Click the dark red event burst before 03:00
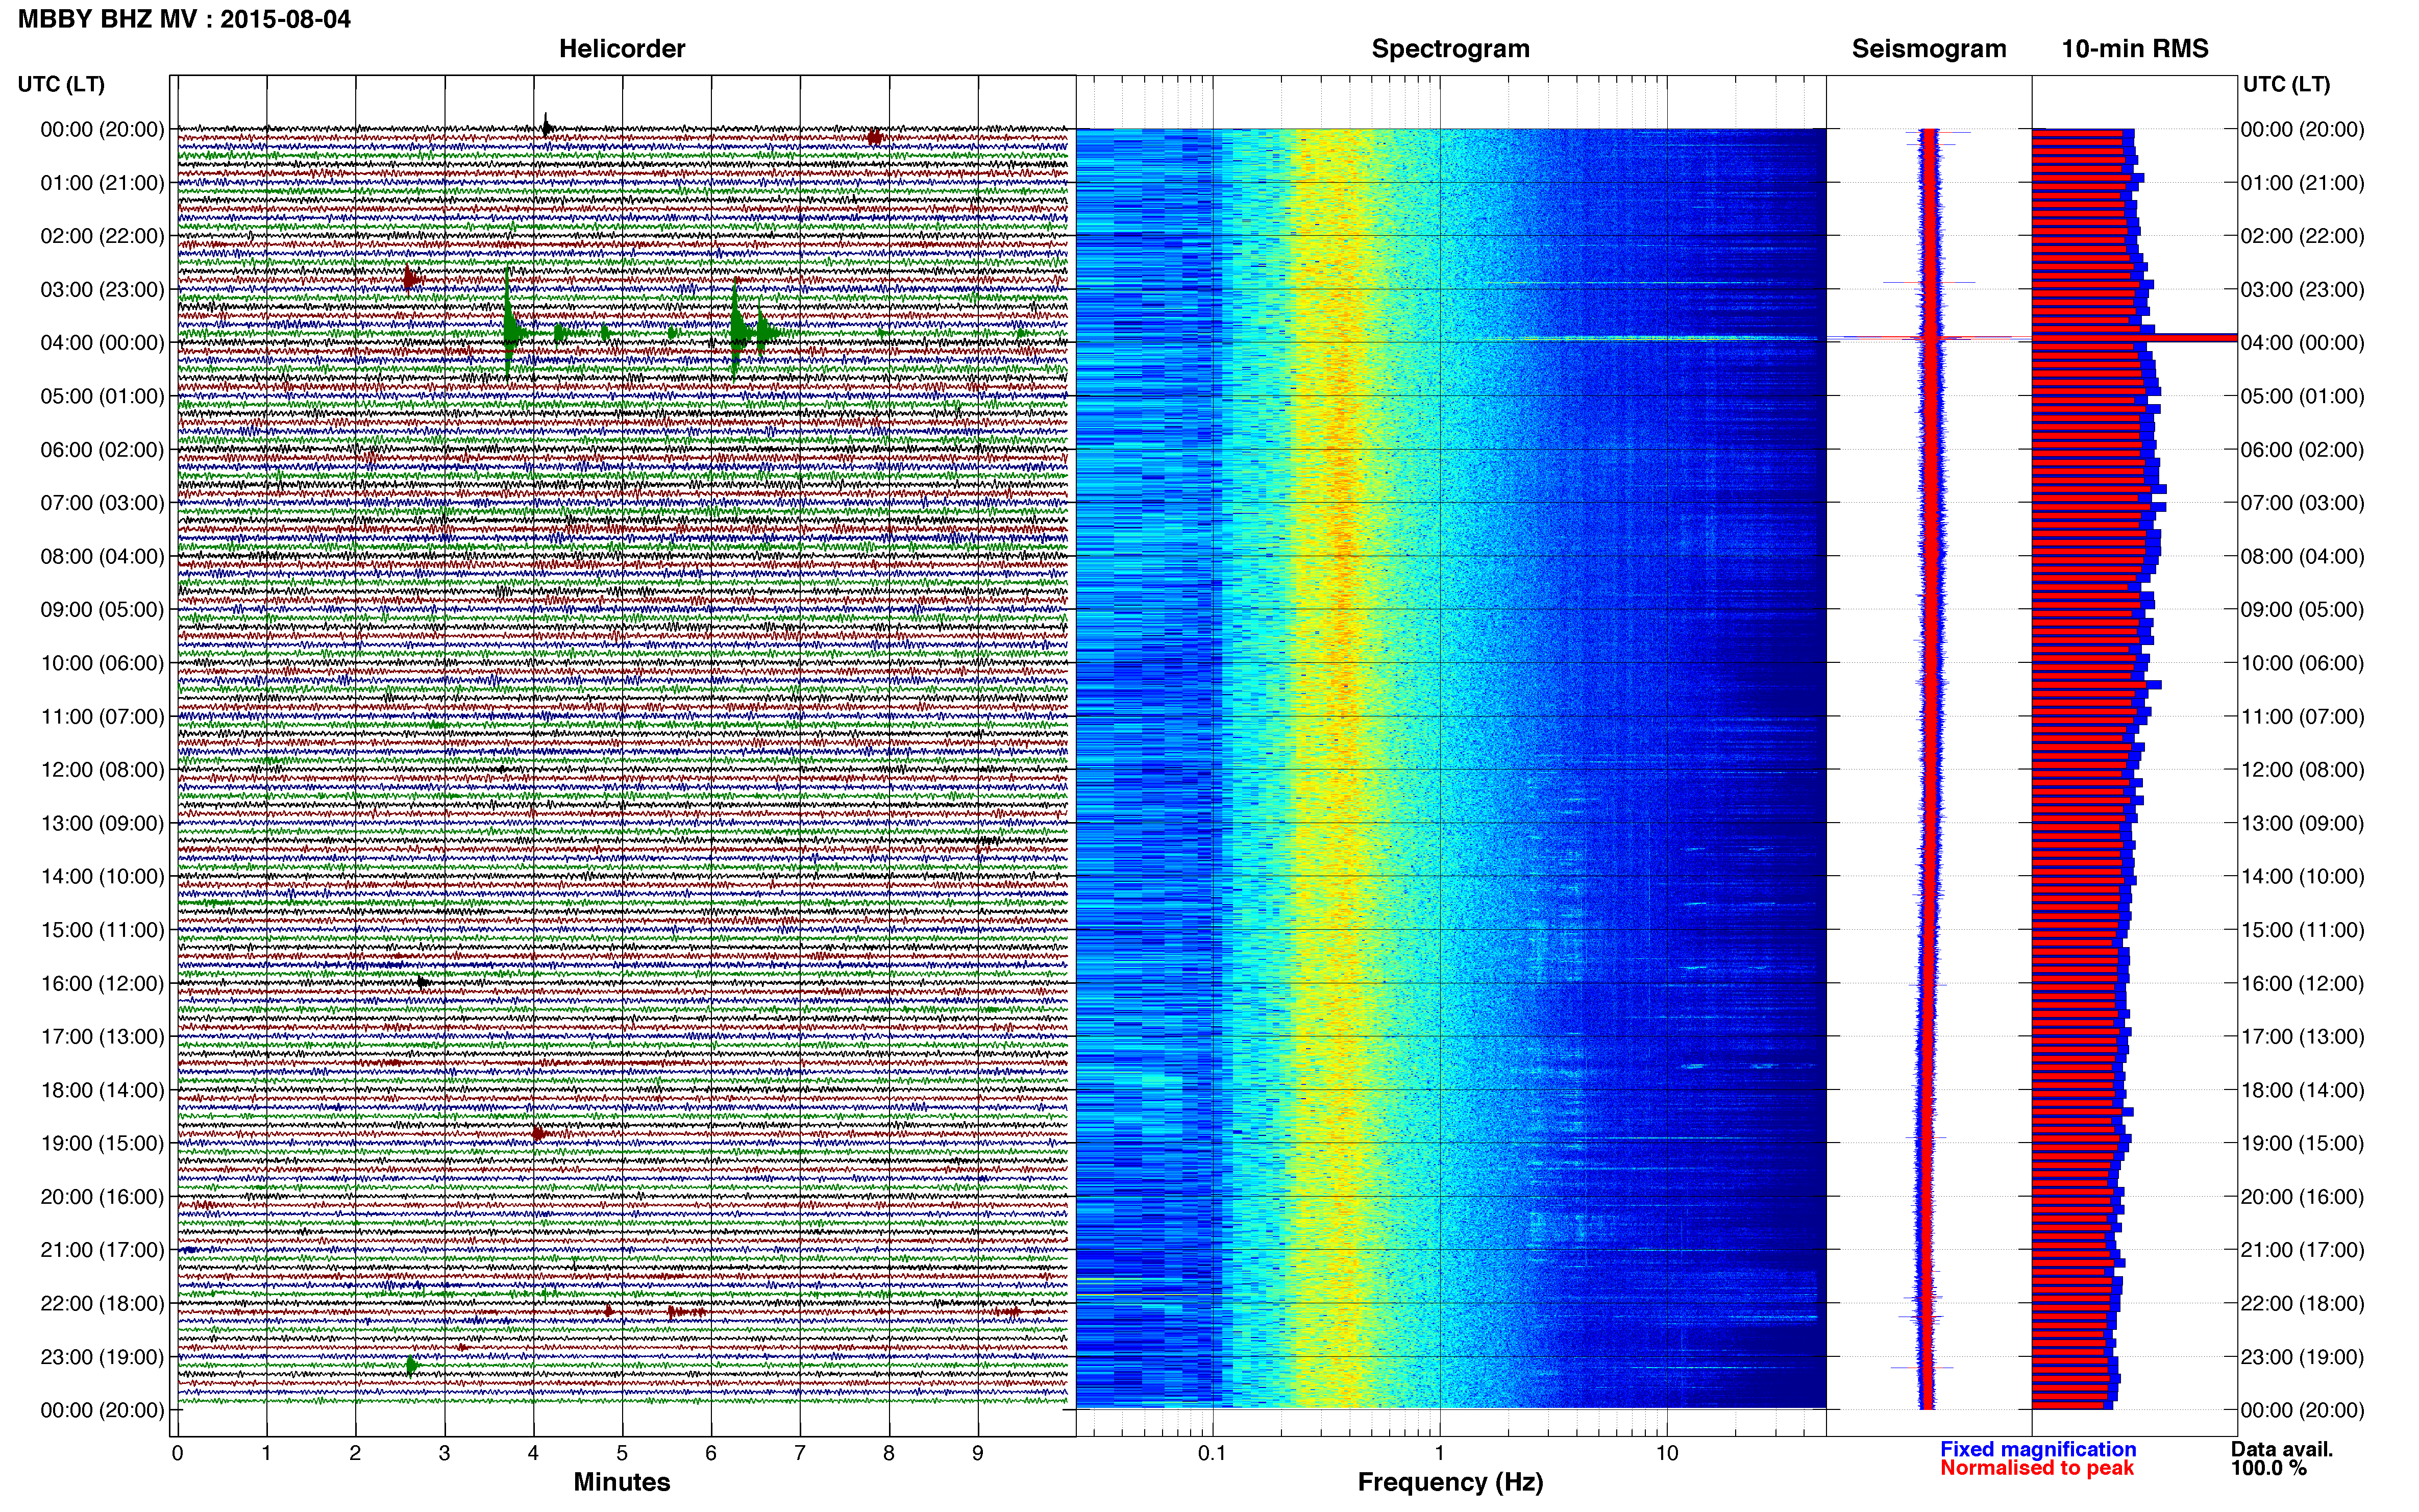2419x1512 pixels. tap(410, 279)
